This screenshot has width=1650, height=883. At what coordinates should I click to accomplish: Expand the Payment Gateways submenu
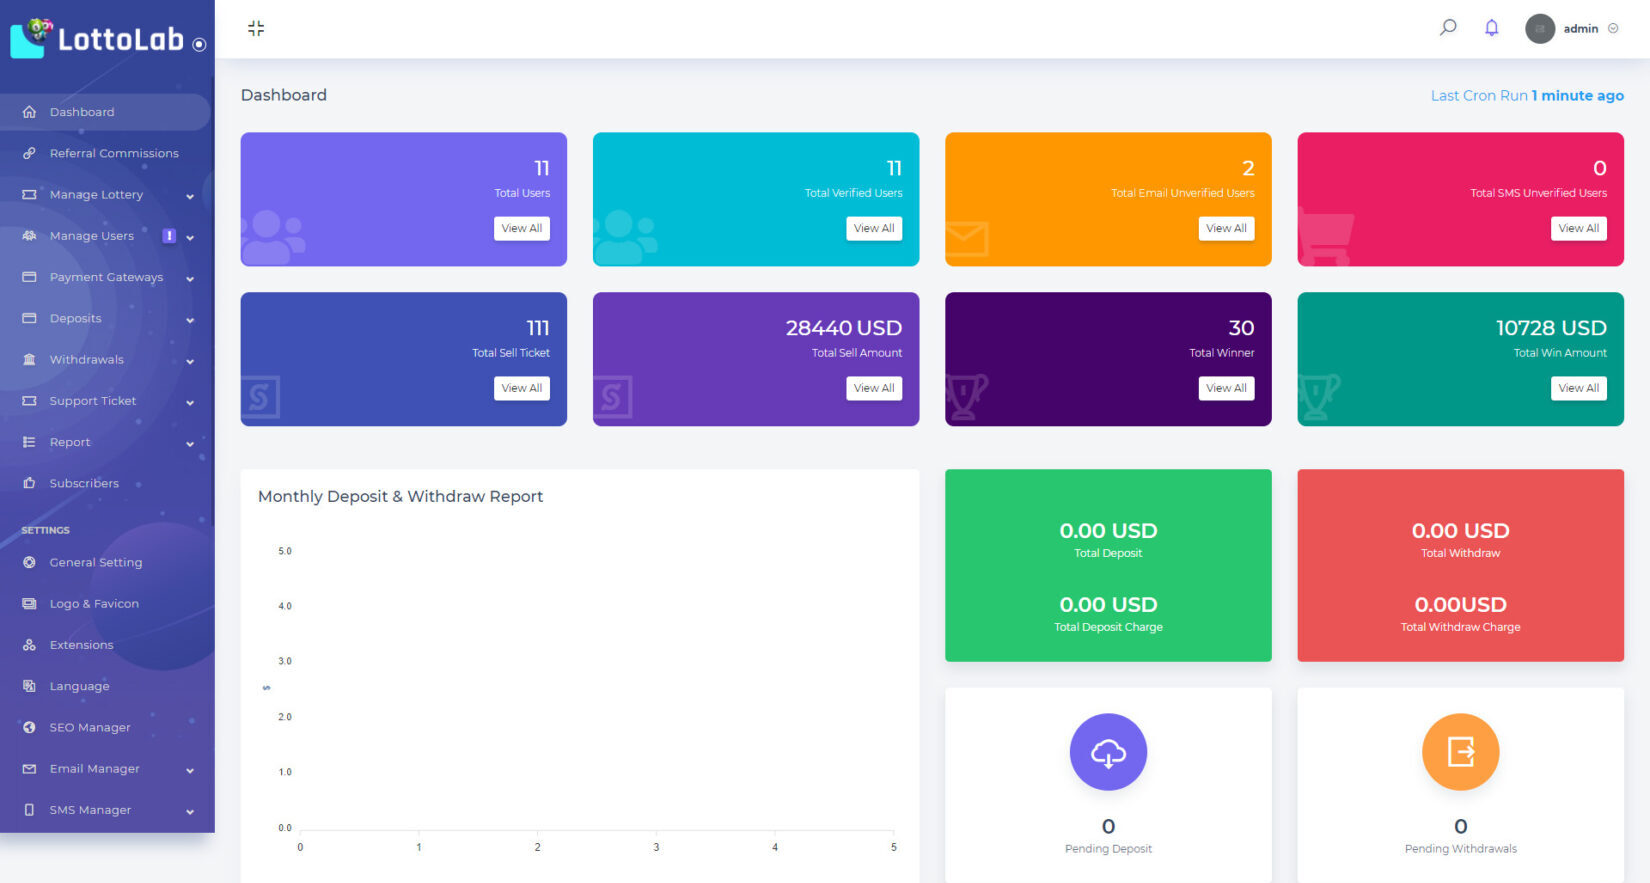[189, 278]
